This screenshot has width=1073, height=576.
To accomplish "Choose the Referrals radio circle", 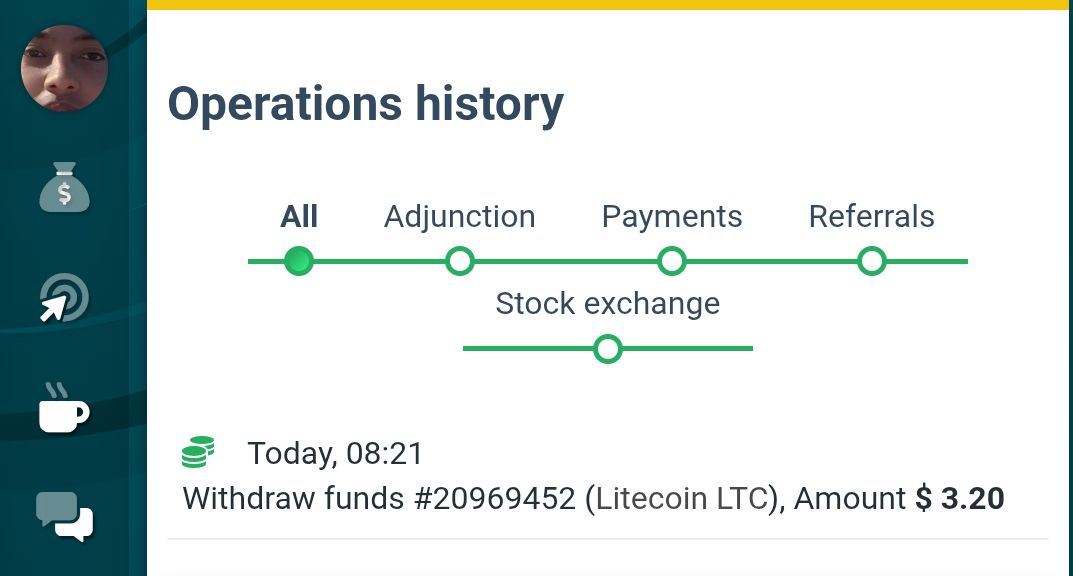I will point(872,262).
